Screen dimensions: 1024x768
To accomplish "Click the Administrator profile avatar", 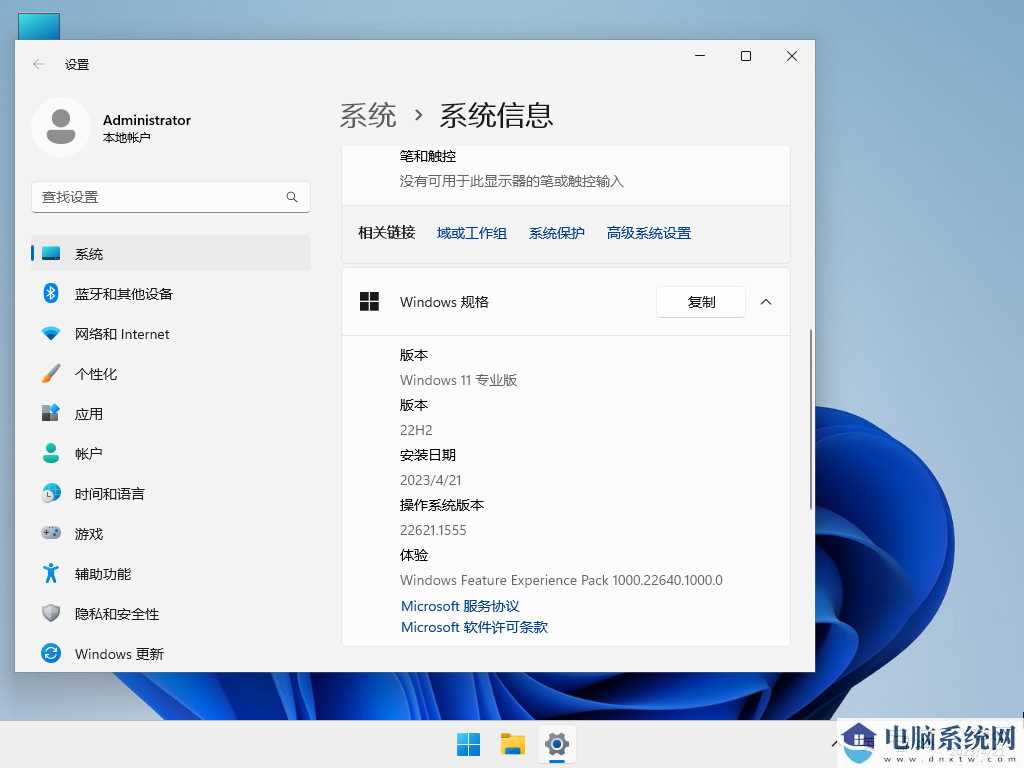I will pos(61,127).
